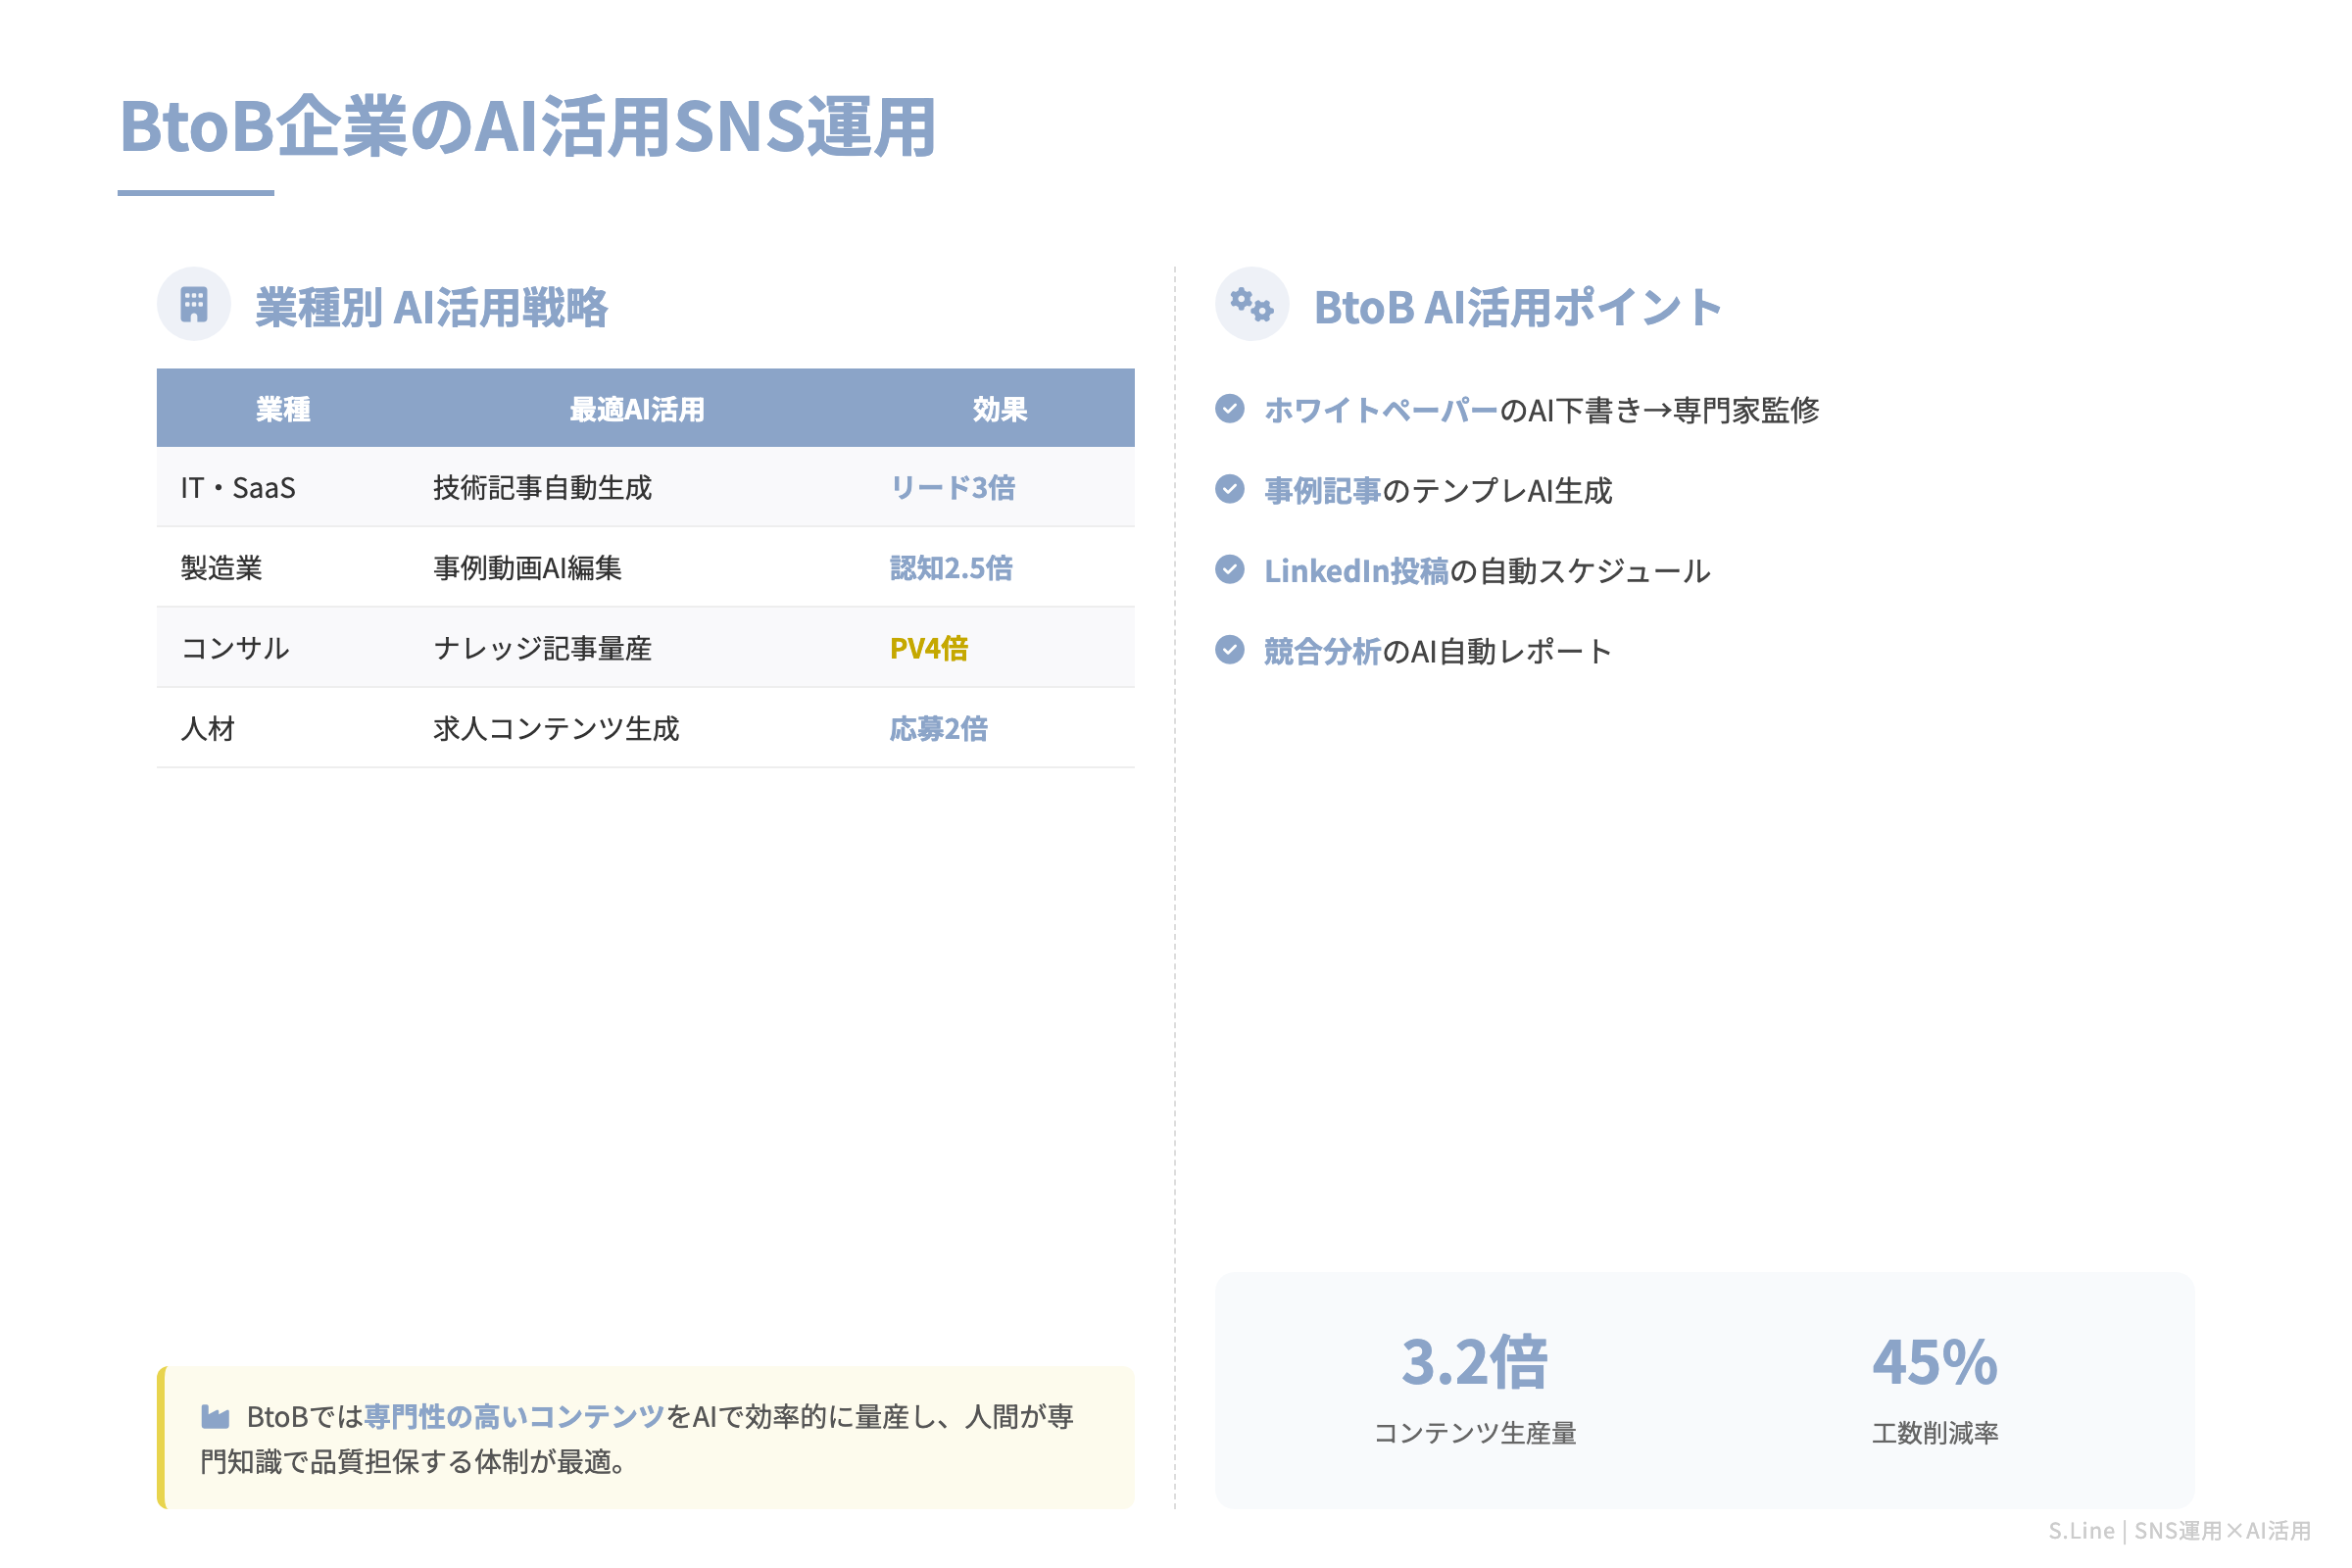The width and height of the screenshot is (2352, 1568).
Task: Click the gears icon beside BtoB AI活用ポイント
Action: 1252,304
